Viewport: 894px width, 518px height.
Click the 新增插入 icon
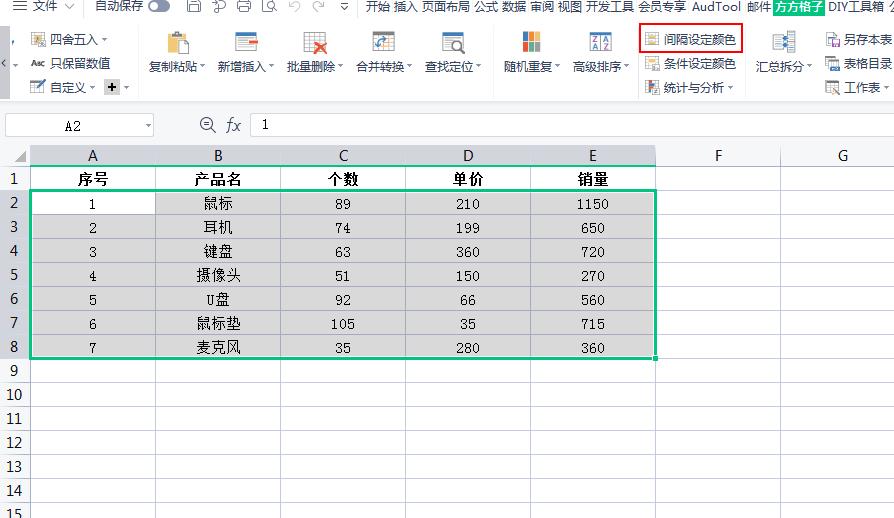(x=246, y=43)
